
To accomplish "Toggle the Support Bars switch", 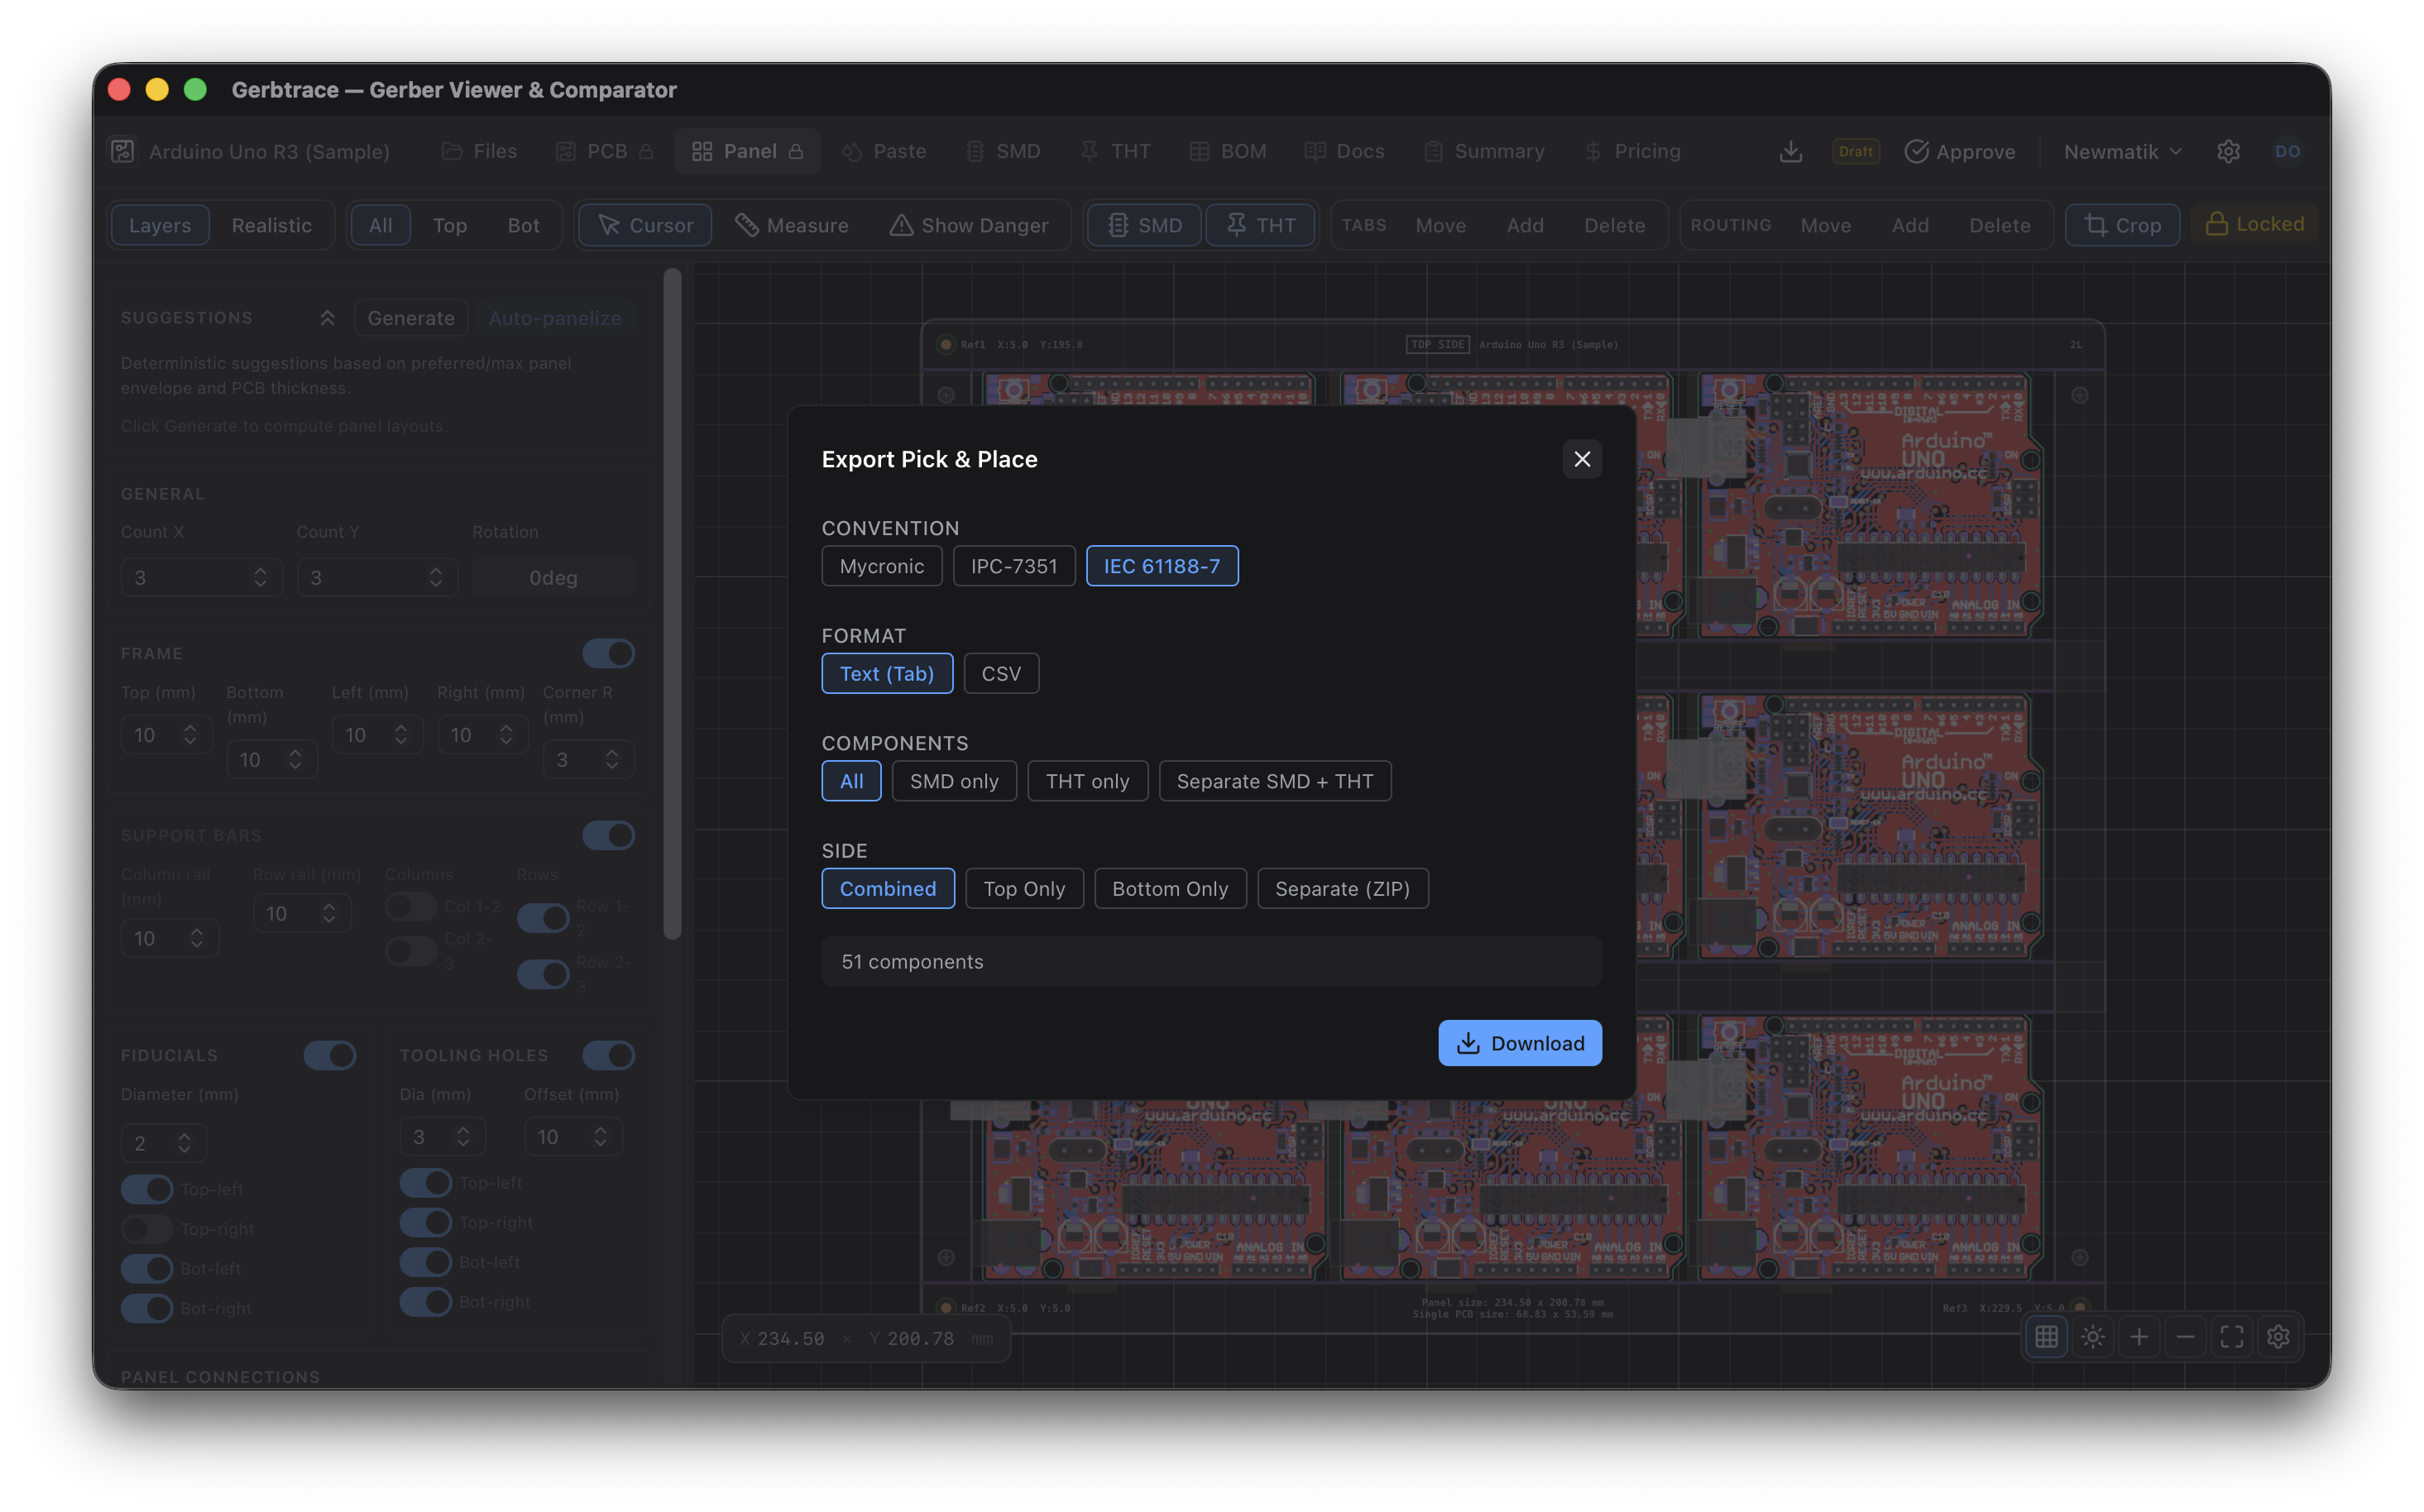I will click(608, 835).
